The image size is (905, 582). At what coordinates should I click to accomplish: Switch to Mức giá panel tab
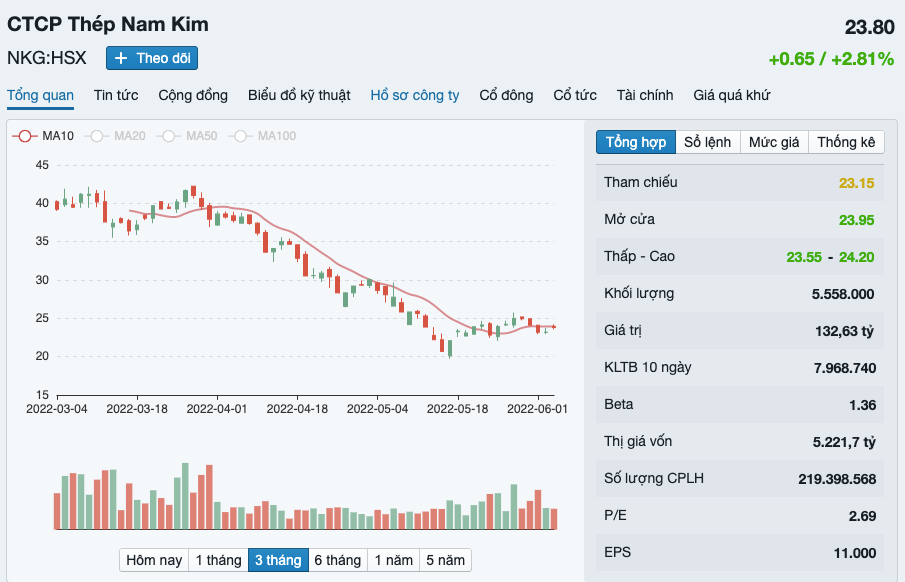coord(774,142)
